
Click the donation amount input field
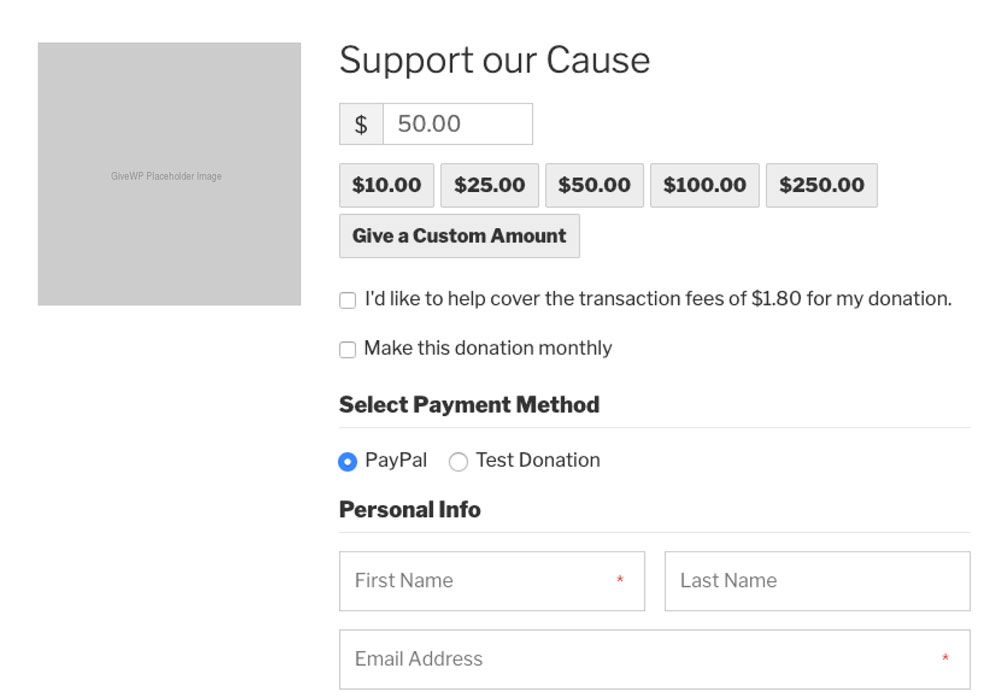click(457, 124)
